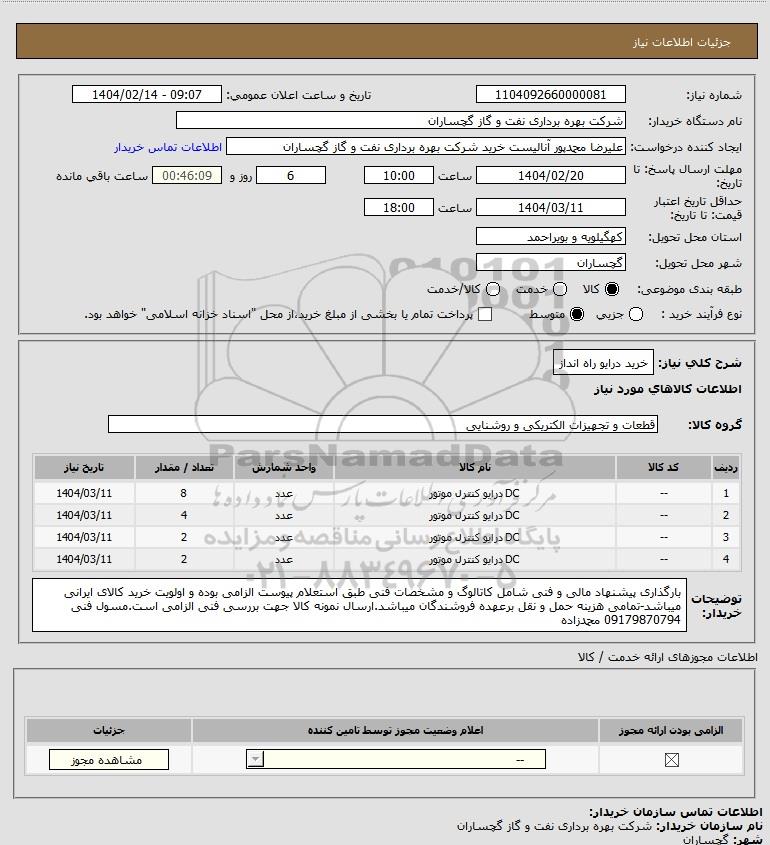Click item name in row 3
The image size is (770, 845).
pyautogui.click(x=475, y=537)
